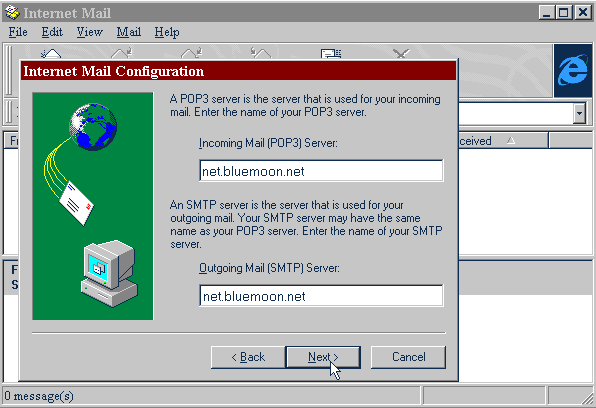The height and width of the screenshot is (408, 596).
Task: Expand the folder list dropdown arrow
Action: coord(579,113)
